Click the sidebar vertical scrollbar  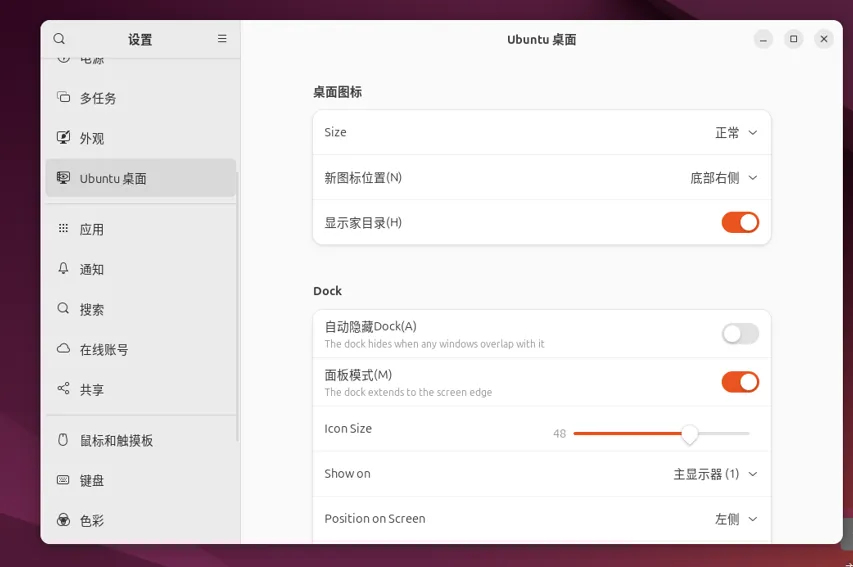pos(238,306)
